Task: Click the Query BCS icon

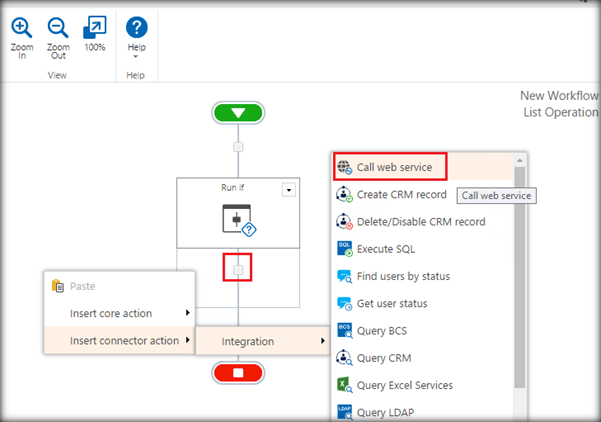Action: [345, 331]
